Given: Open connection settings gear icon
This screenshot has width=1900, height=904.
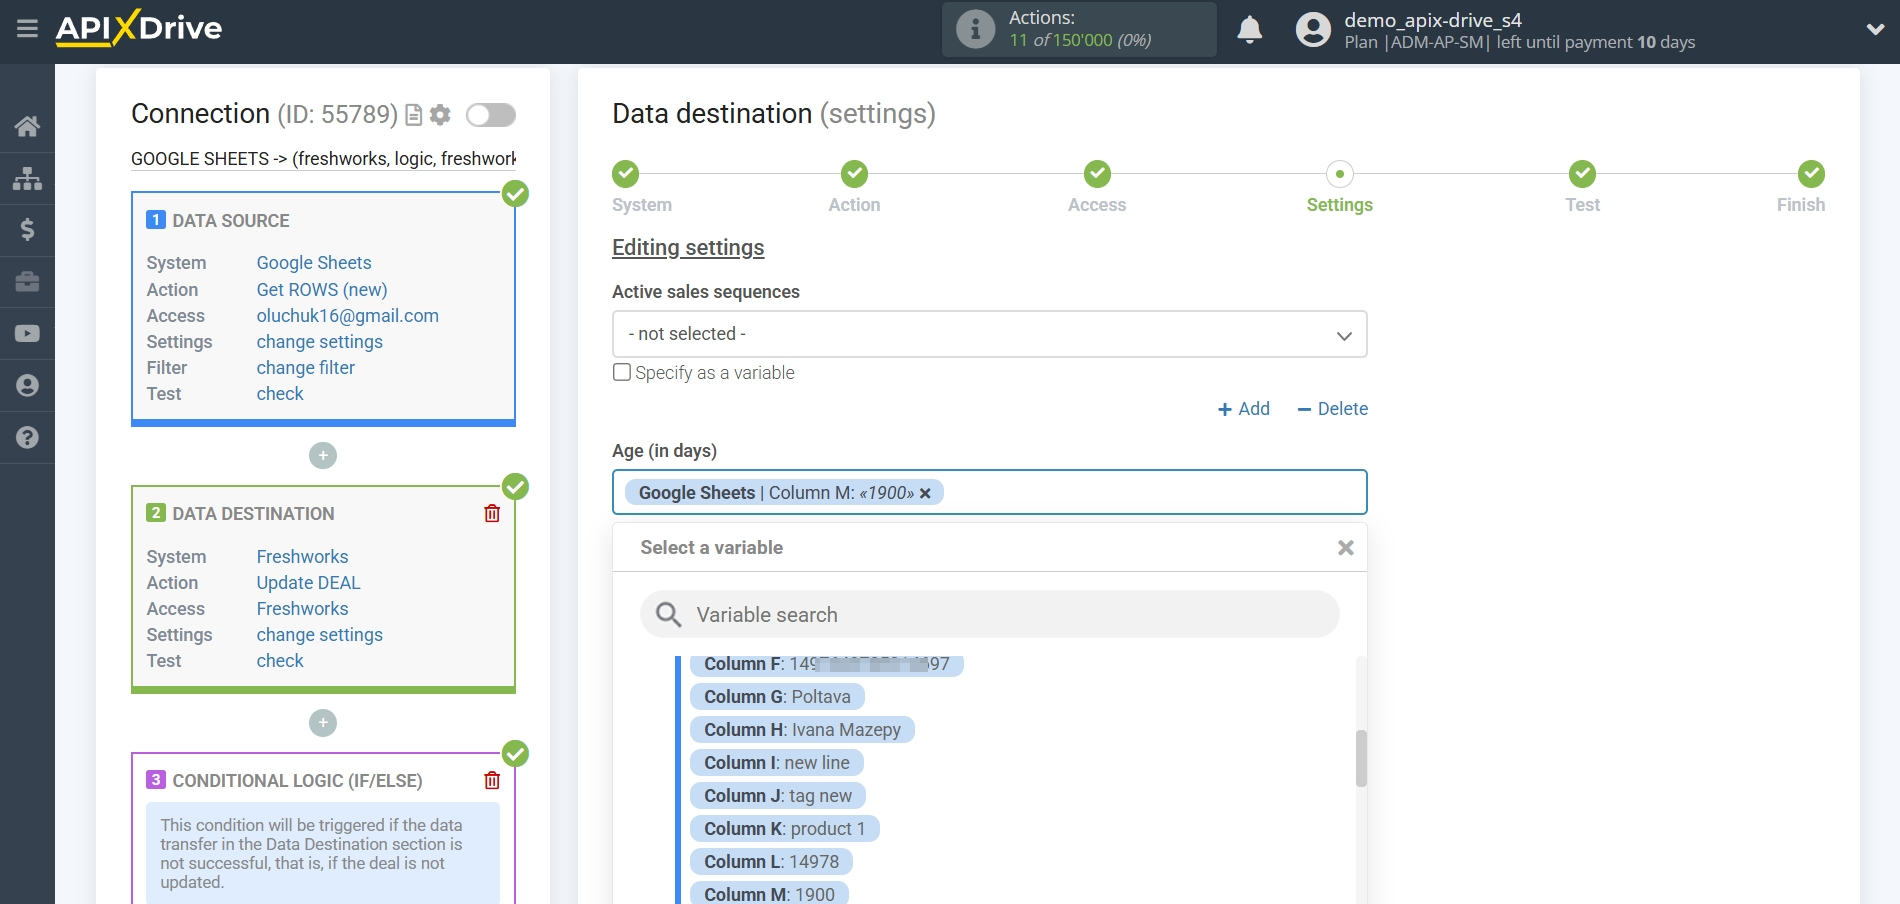Looking at the screenshot, I should coord(440,115).
